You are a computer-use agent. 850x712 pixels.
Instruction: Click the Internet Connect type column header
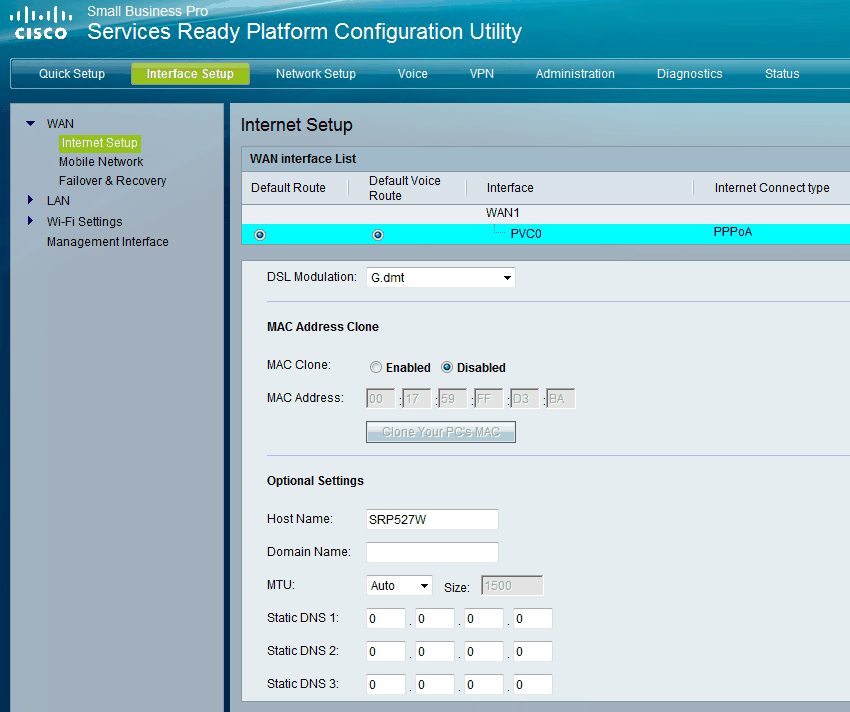tap(772, 188)
